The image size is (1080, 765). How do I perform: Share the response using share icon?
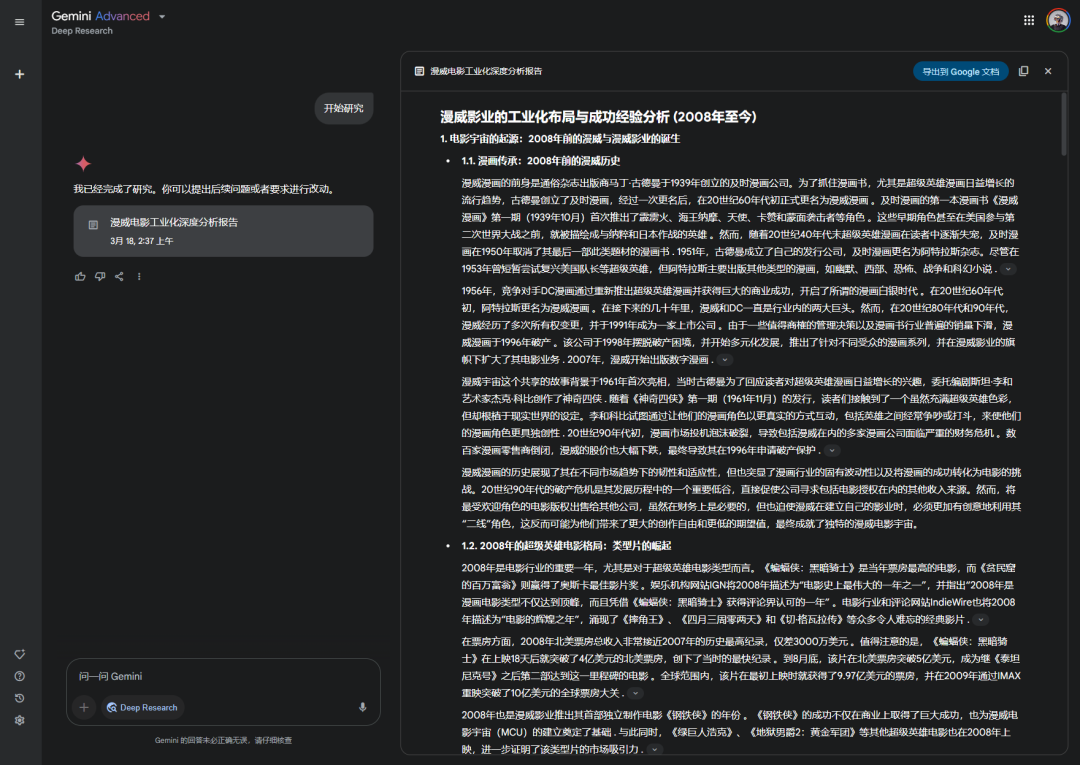pyautogui.click(x=119, y=276)
